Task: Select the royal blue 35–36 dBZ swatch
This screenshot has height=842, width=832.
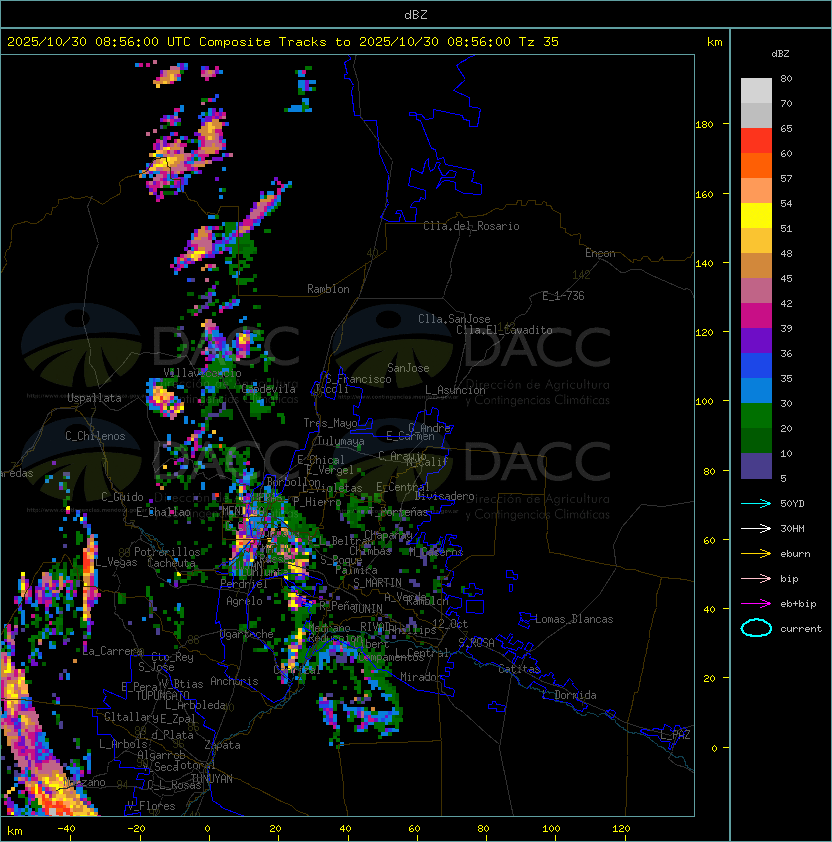Action: [756, 366]
